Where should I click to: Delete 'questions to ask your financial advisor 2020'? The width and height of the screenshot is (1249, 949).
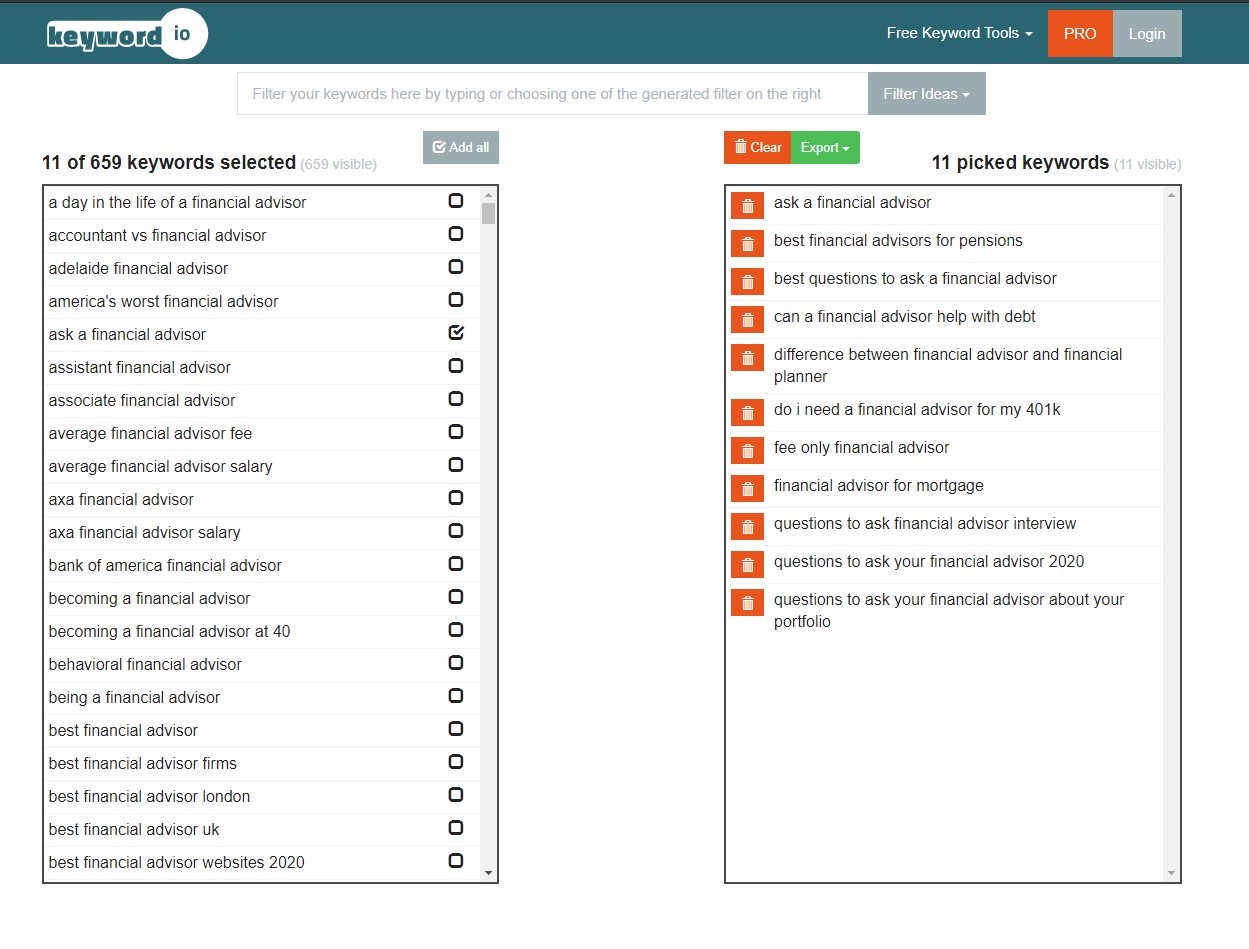747,564
